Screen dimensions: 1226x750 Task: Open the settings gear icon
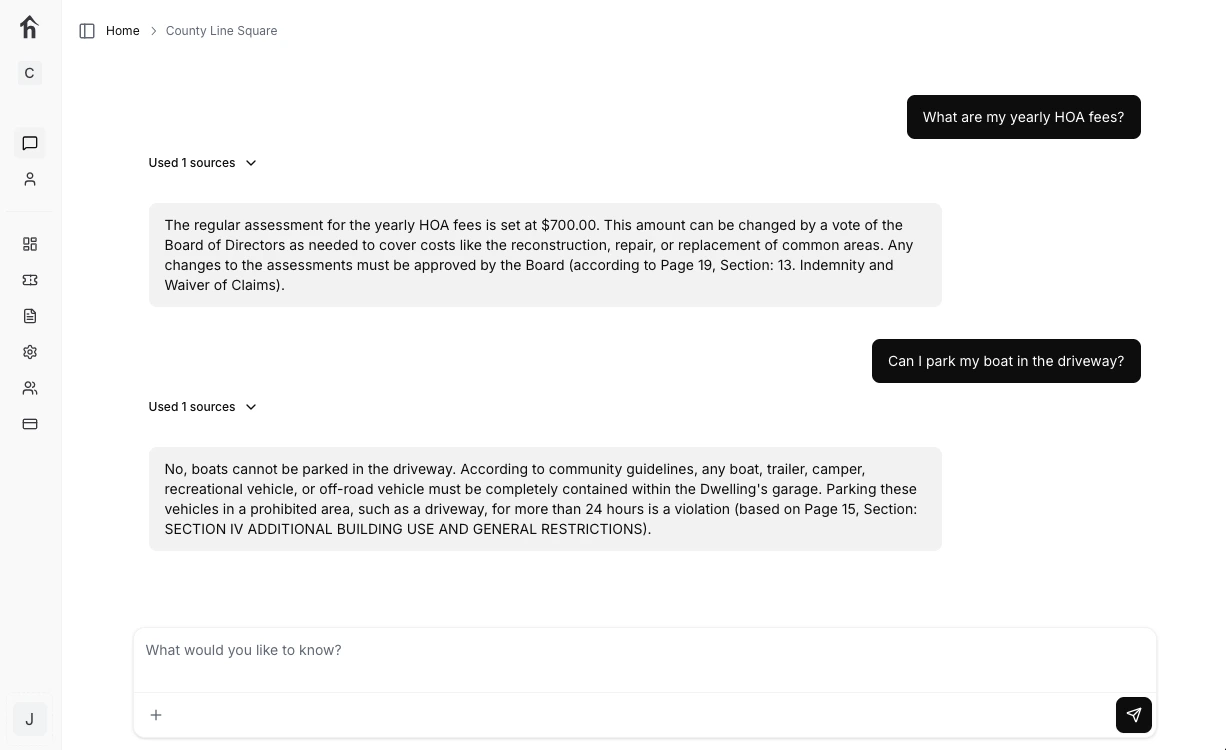click(x=30, y=352)
